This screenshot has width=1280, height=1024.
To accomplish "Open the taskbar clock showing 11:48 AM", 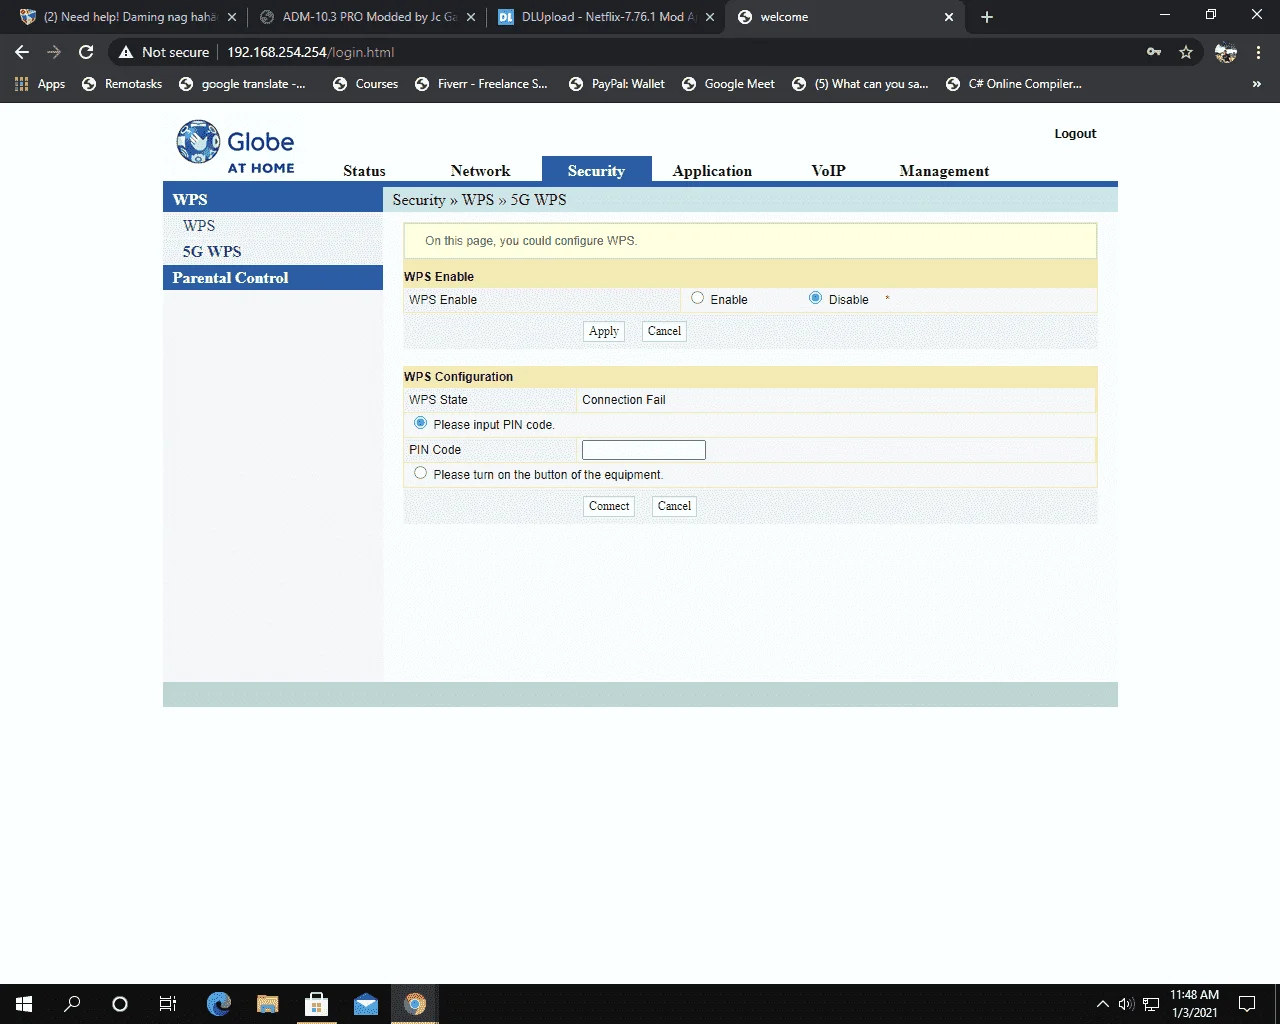I will 1194,1004.
